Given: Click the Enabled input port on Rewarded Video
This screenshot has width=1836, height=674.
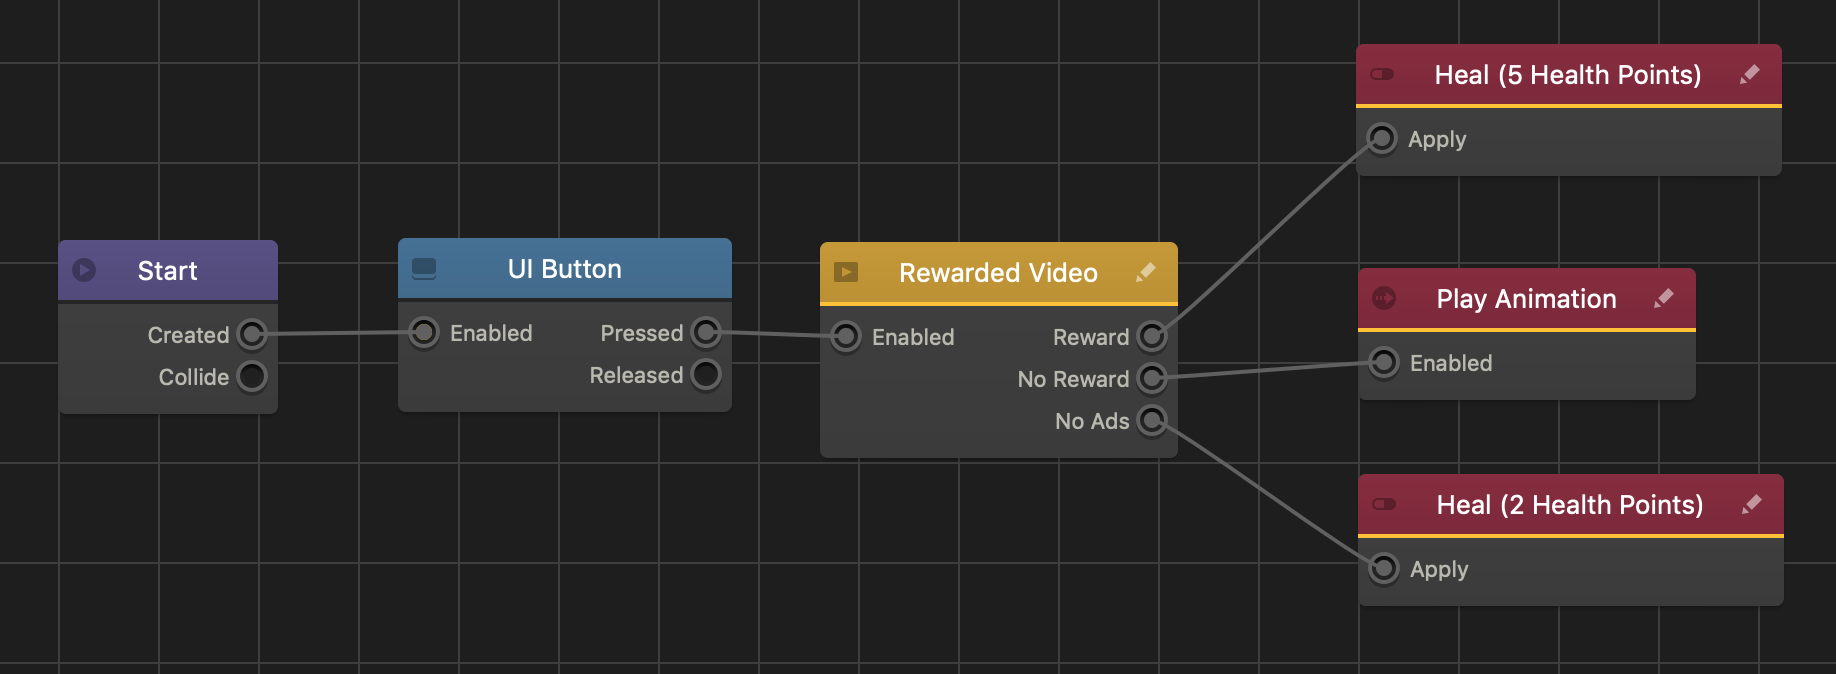Looking at the screenshot, I should [x=846, y=337].
